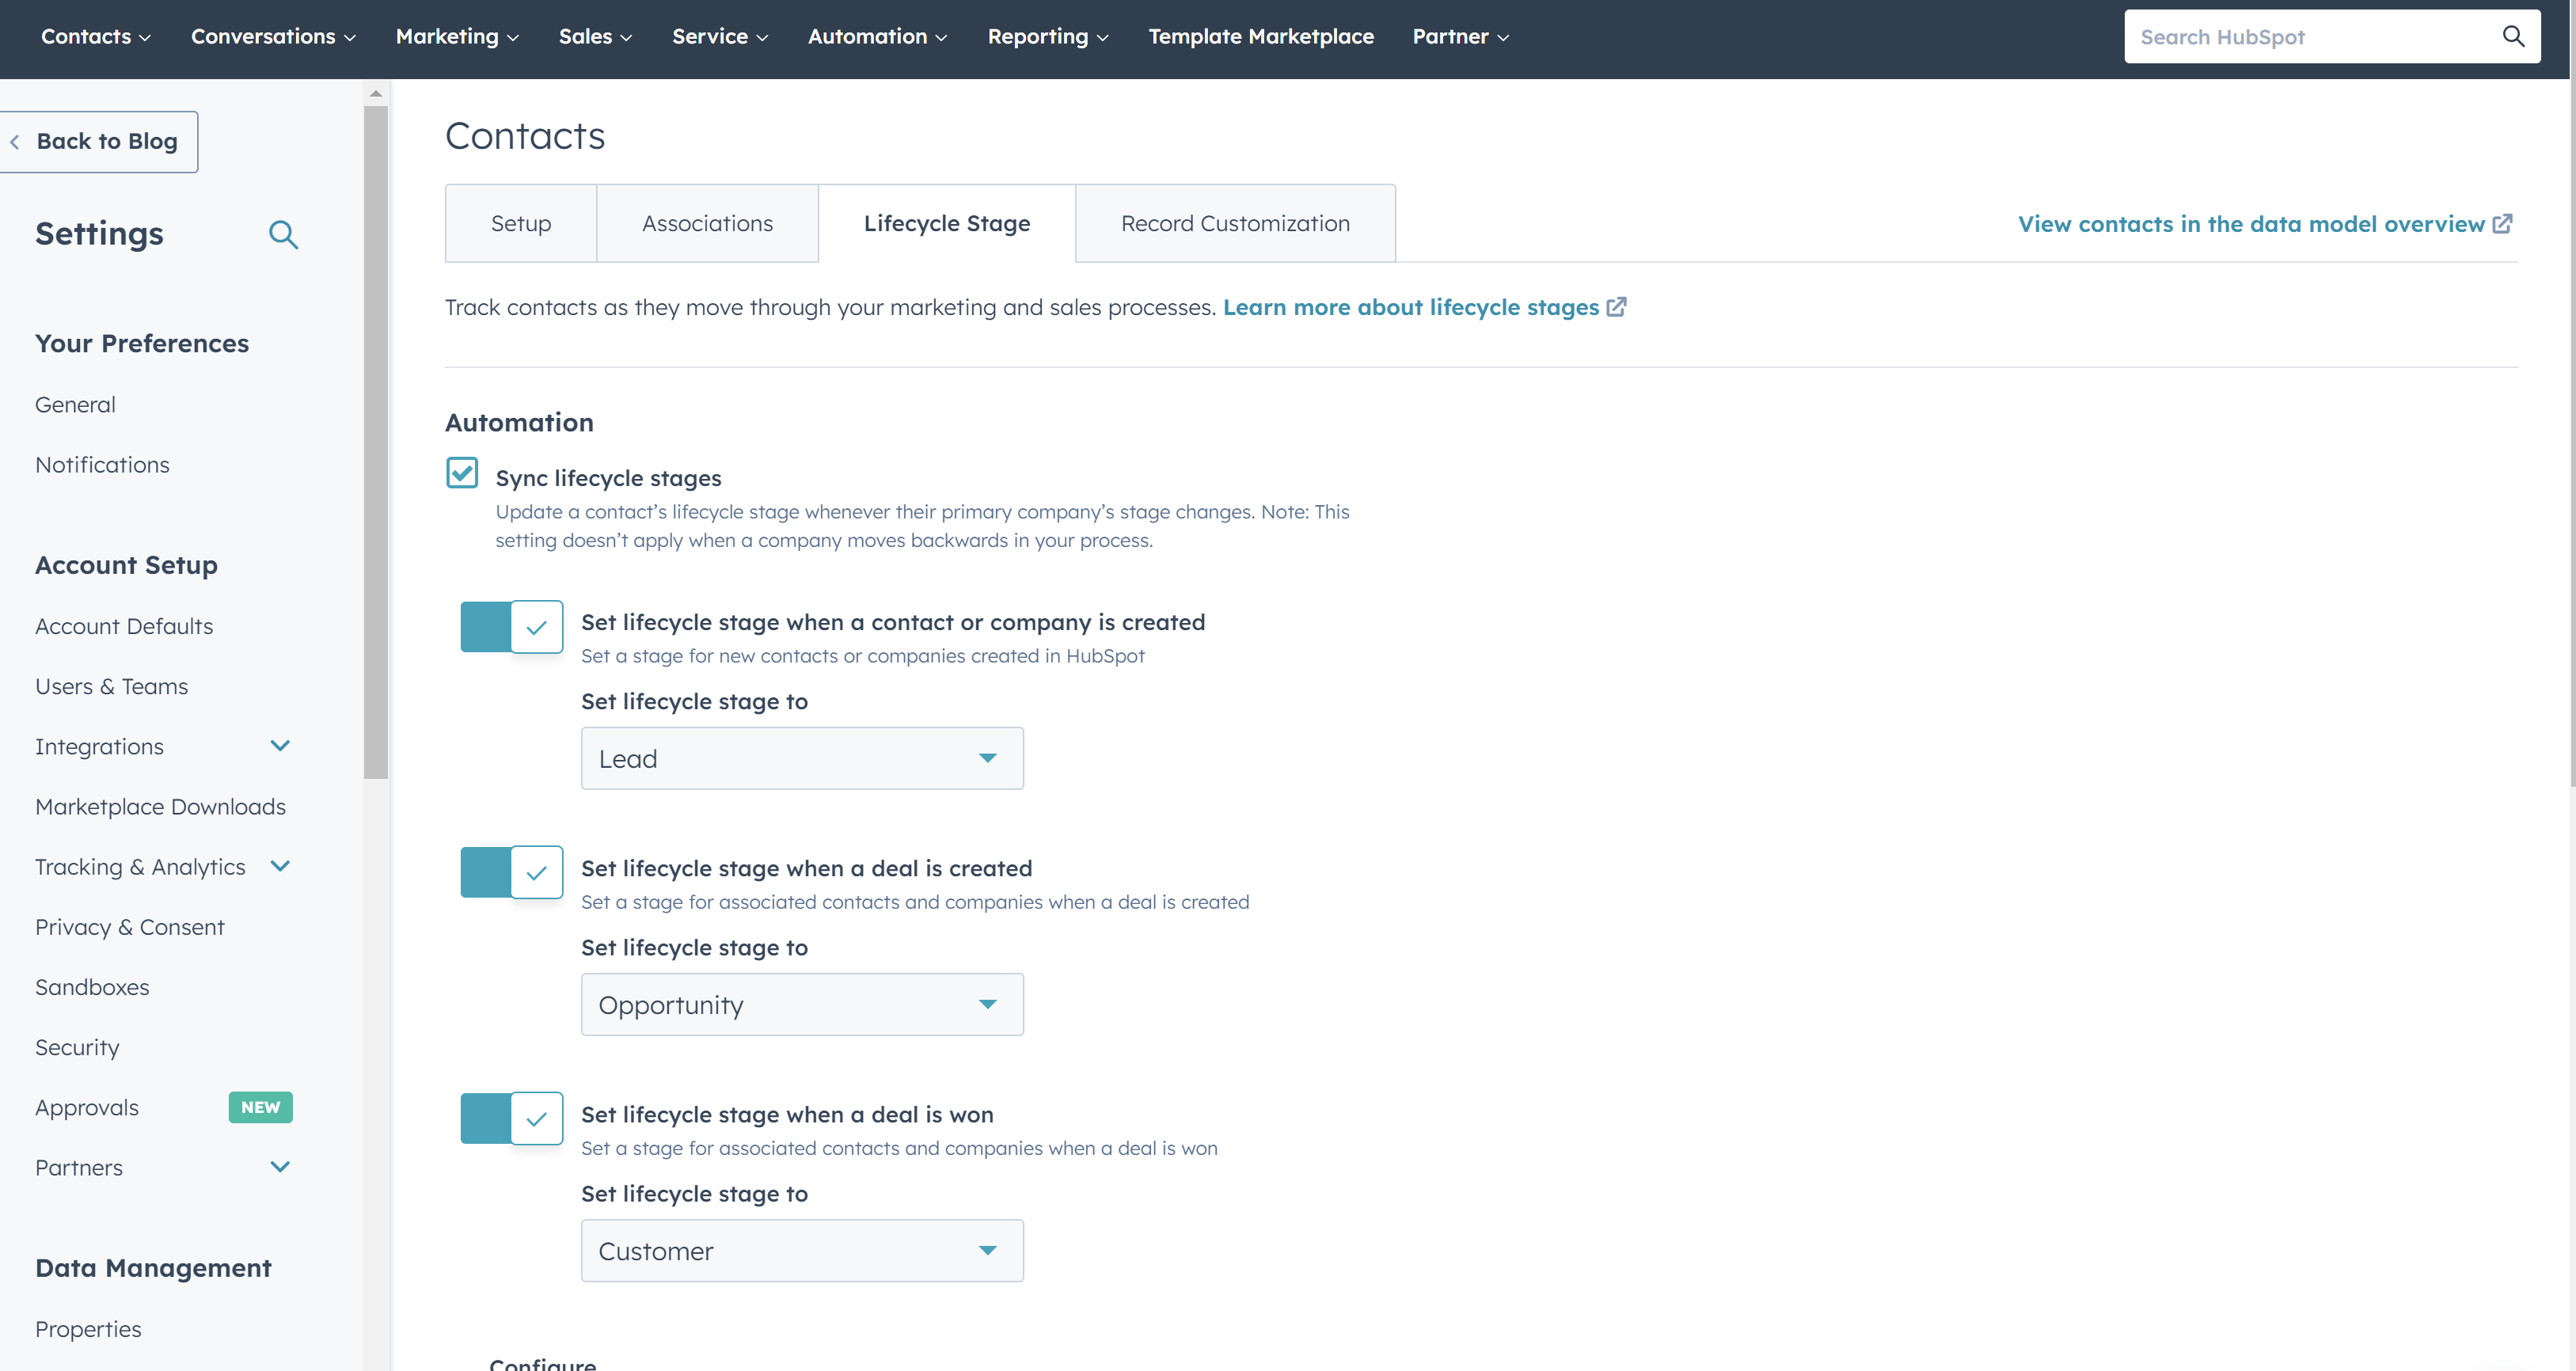The height and width of the screenshot is (1371, 2576).
Task: Expand the Integrations section
Action: point(280,746)
